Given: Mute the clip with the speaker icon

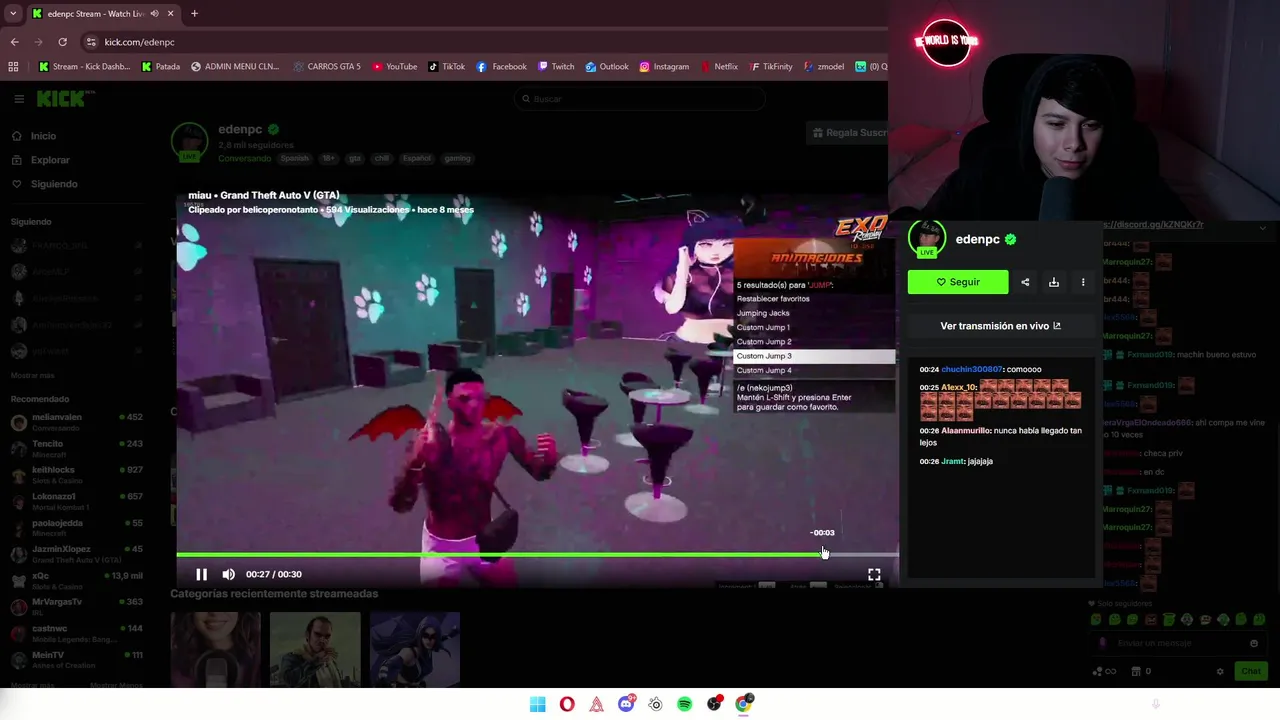Looking at the screenshot, I should tap(229, 574).
